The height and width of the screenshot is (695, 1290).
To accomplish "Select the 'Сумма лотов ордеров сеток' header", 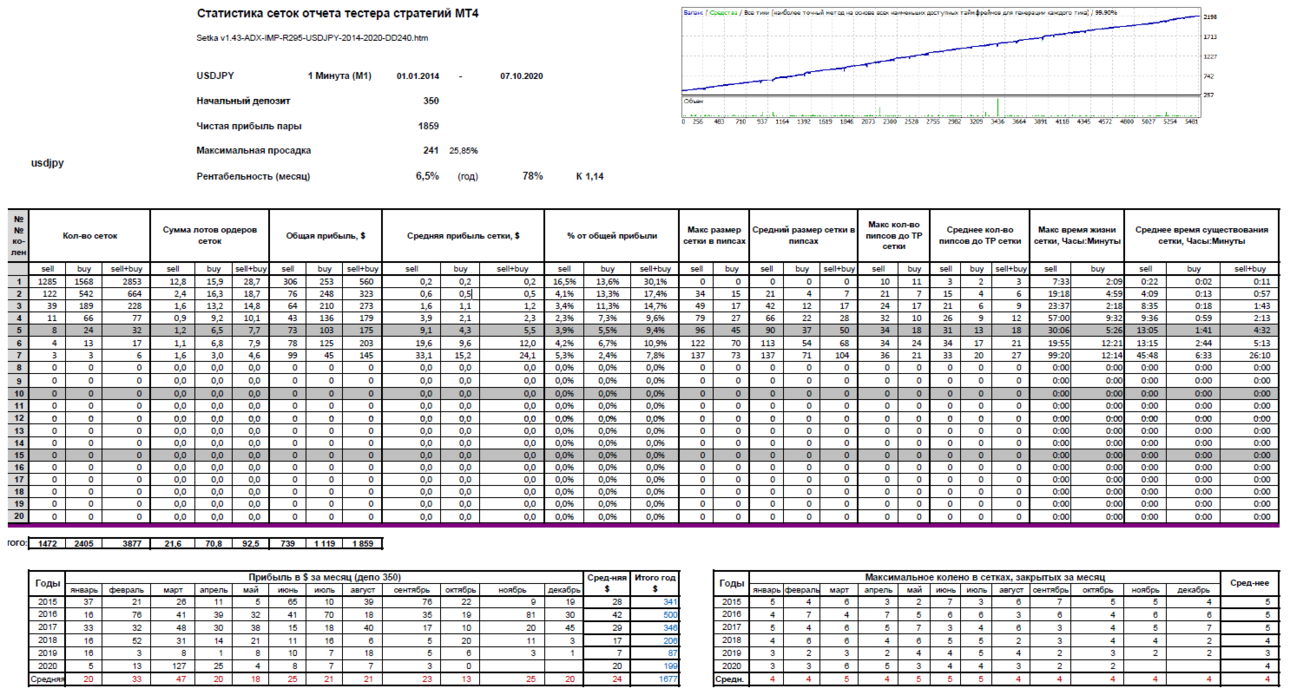I will point(210,236).
